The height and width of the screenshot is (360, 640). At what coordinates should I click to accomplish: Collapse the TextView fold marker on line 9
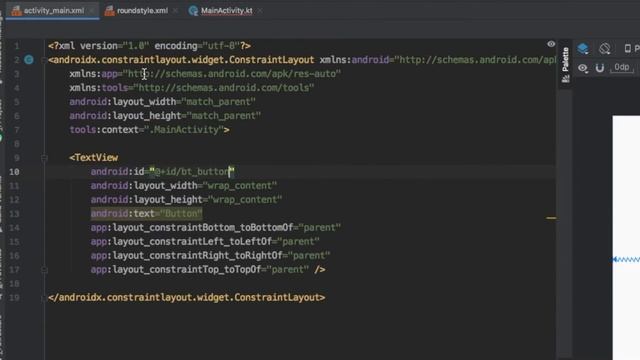44,158
